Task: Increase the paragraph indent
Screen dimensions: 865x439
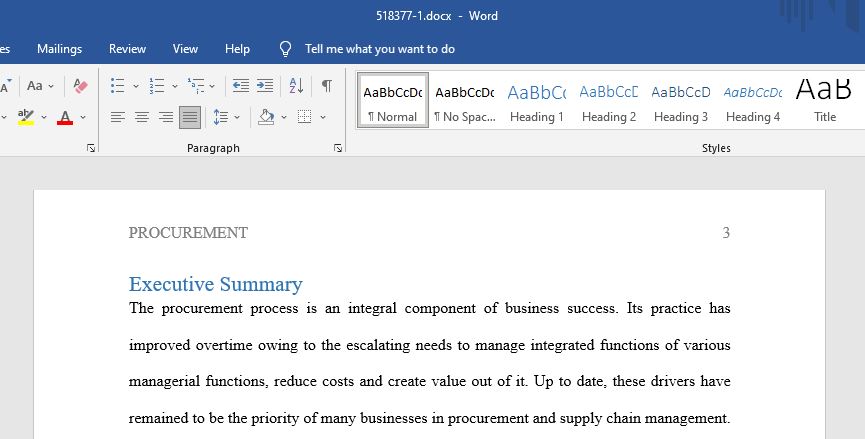Action: coord(265,85)
